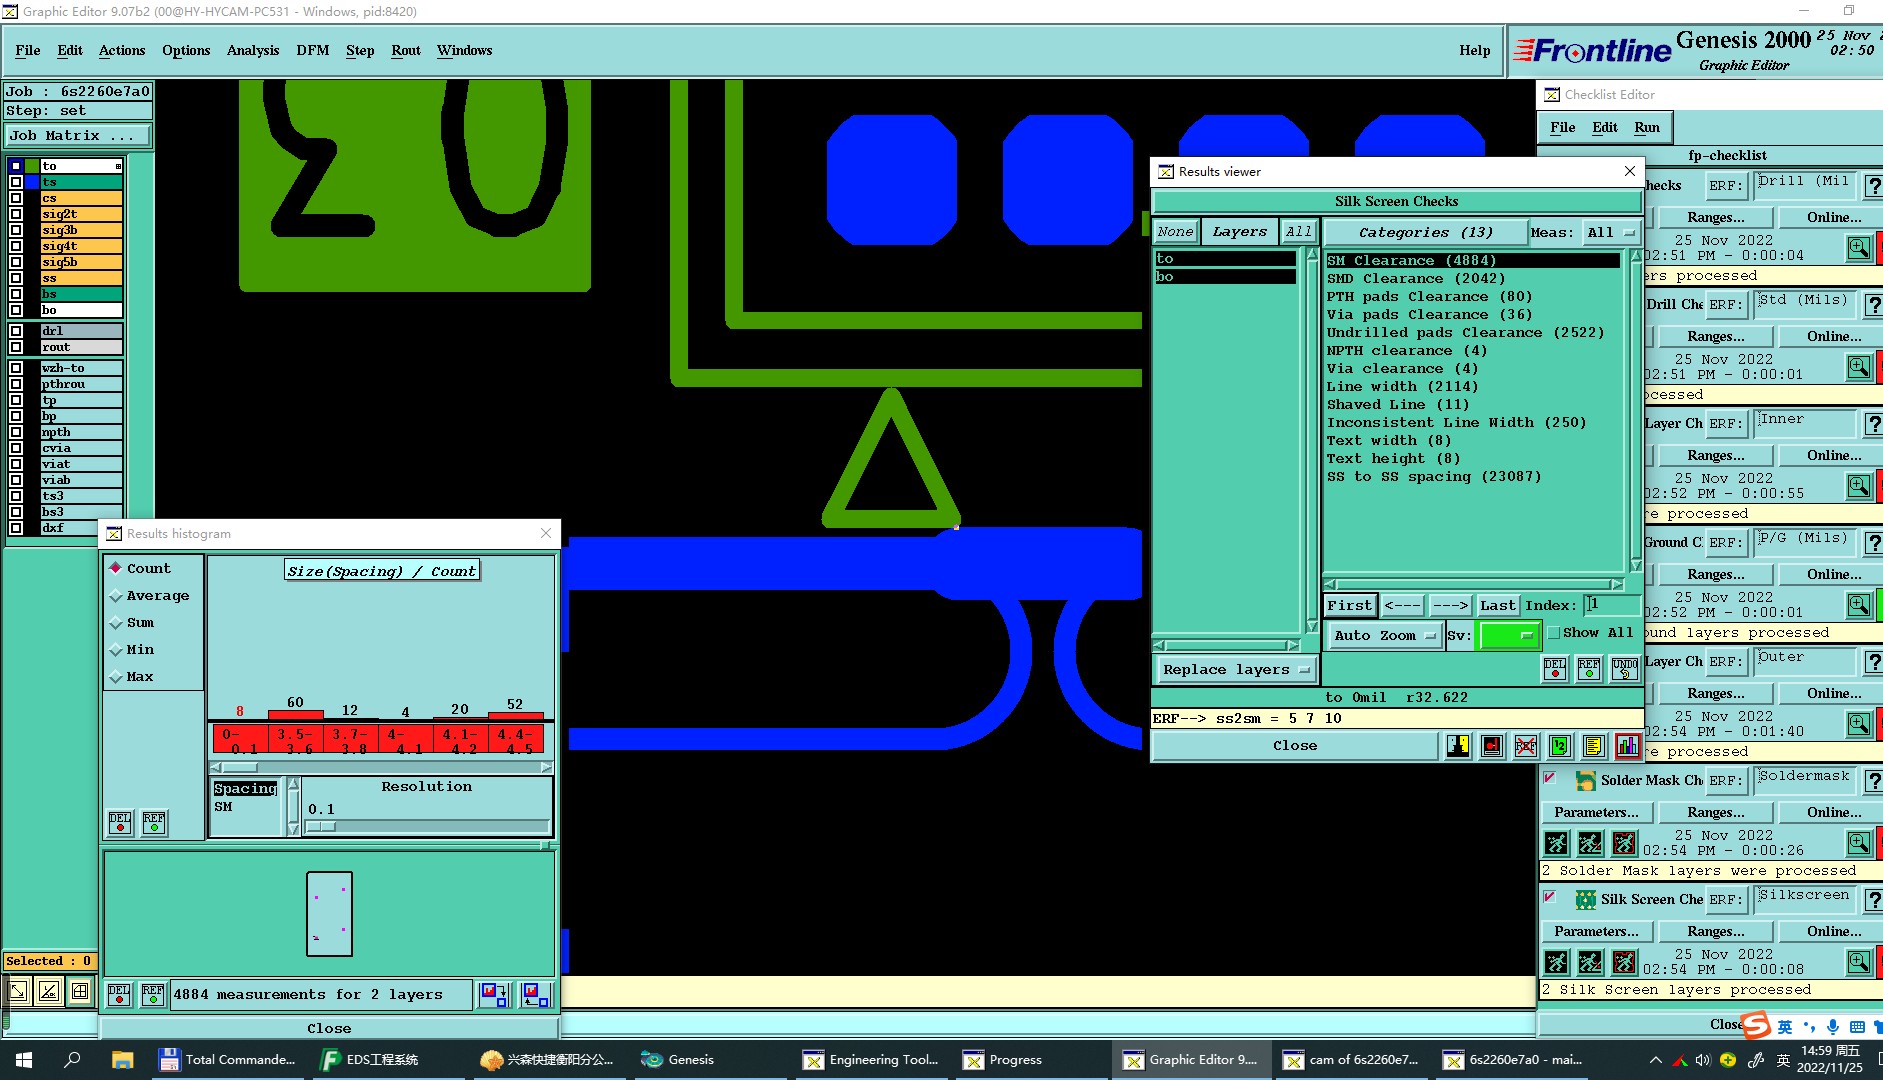Open Total Commander from taskbar
1883x1080 pixels.
228,1060
